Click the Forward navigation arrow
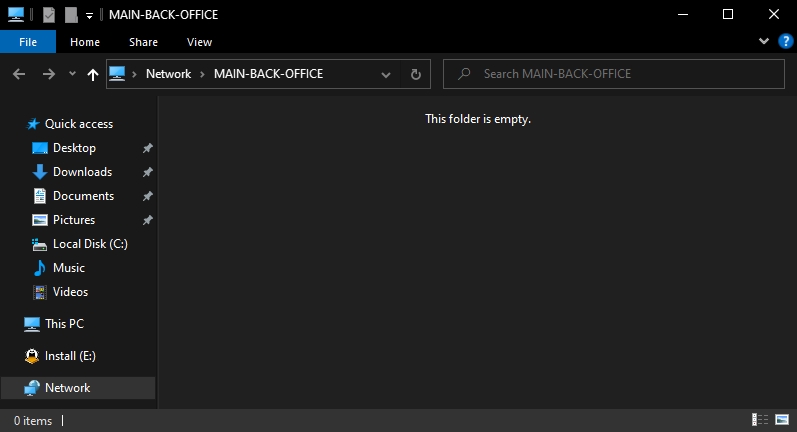The height and width of the screenshot is (432, 797). [x=48, y=74]
